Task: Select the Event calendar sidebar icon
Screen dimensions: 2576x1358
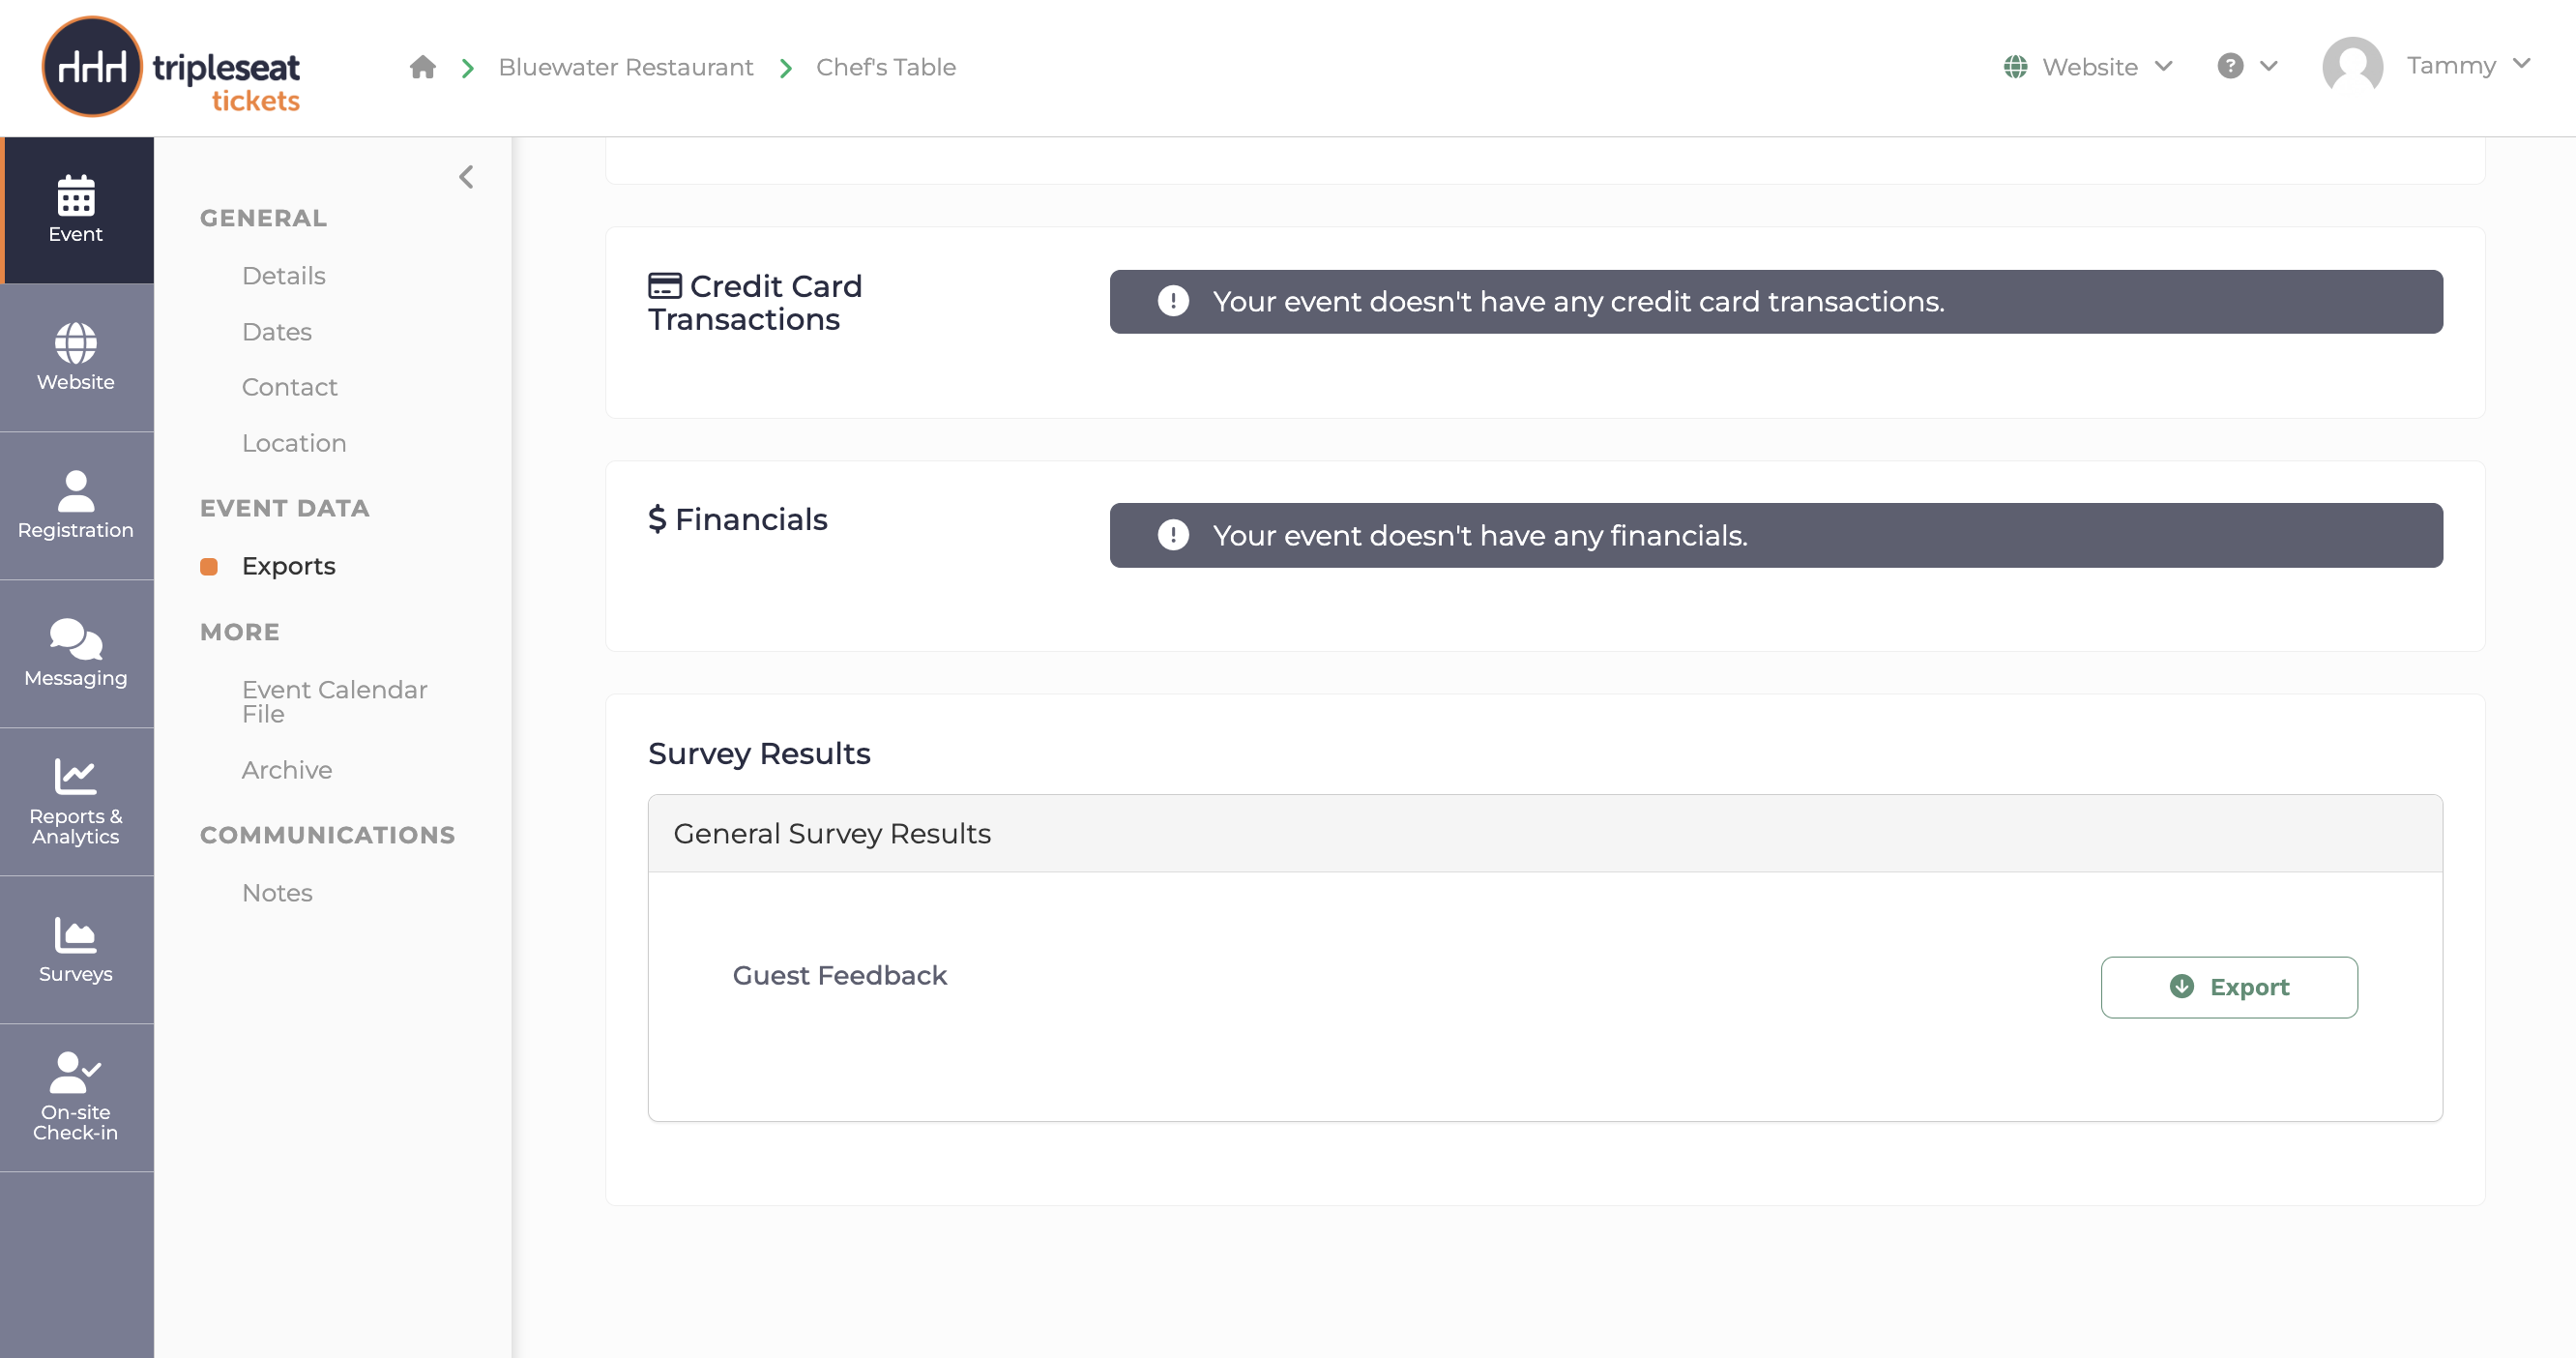Action: pos(76,210)
